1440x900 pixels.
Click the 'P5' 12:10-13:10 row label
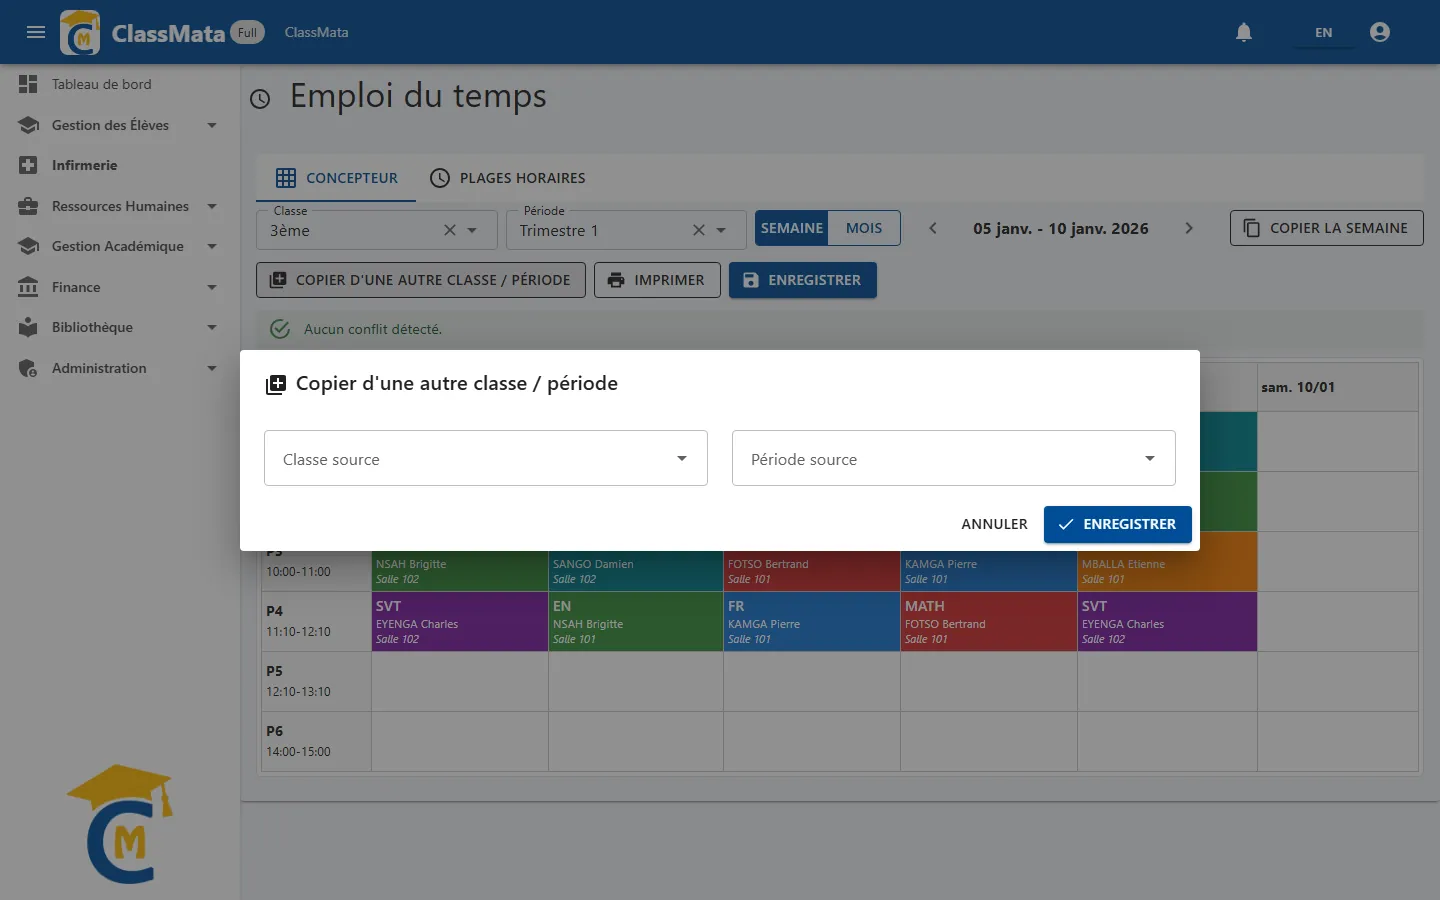click(317, 681)
